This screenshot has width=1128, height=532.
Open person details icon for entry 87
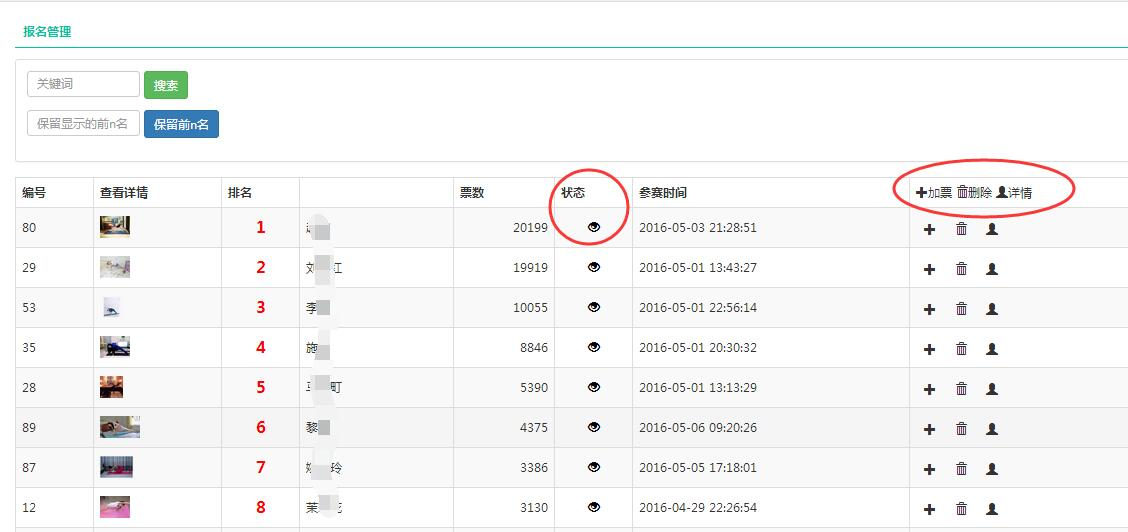pyautogui.click(x=992, y=469)
